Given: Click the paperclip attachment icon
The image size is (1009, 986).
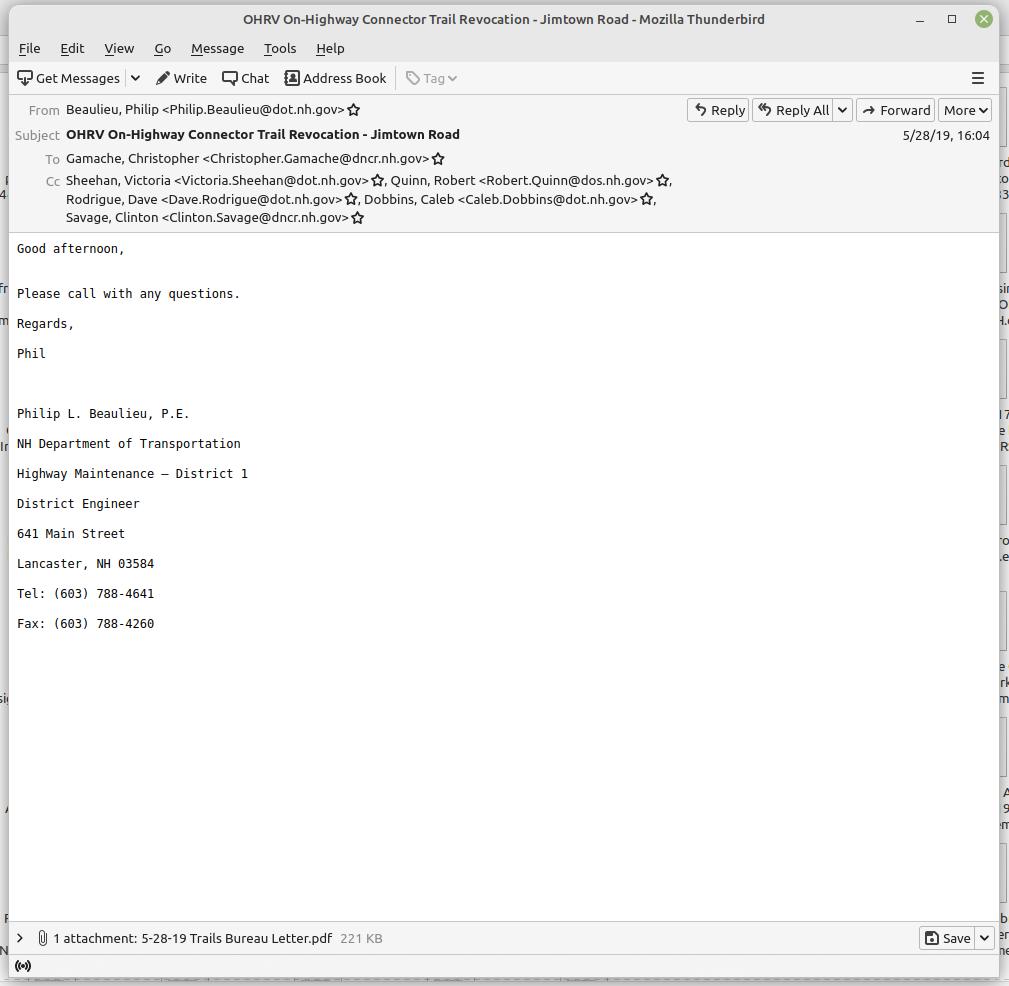Looking at the screenshot, I should pos(43,938).
